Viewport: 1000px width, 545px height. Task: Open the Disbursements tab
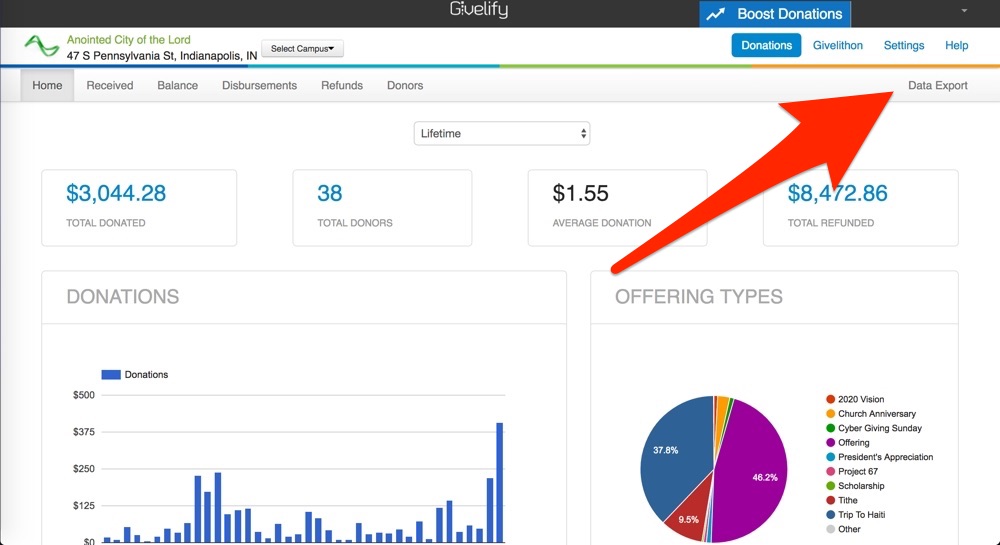(x=260, y=85)
